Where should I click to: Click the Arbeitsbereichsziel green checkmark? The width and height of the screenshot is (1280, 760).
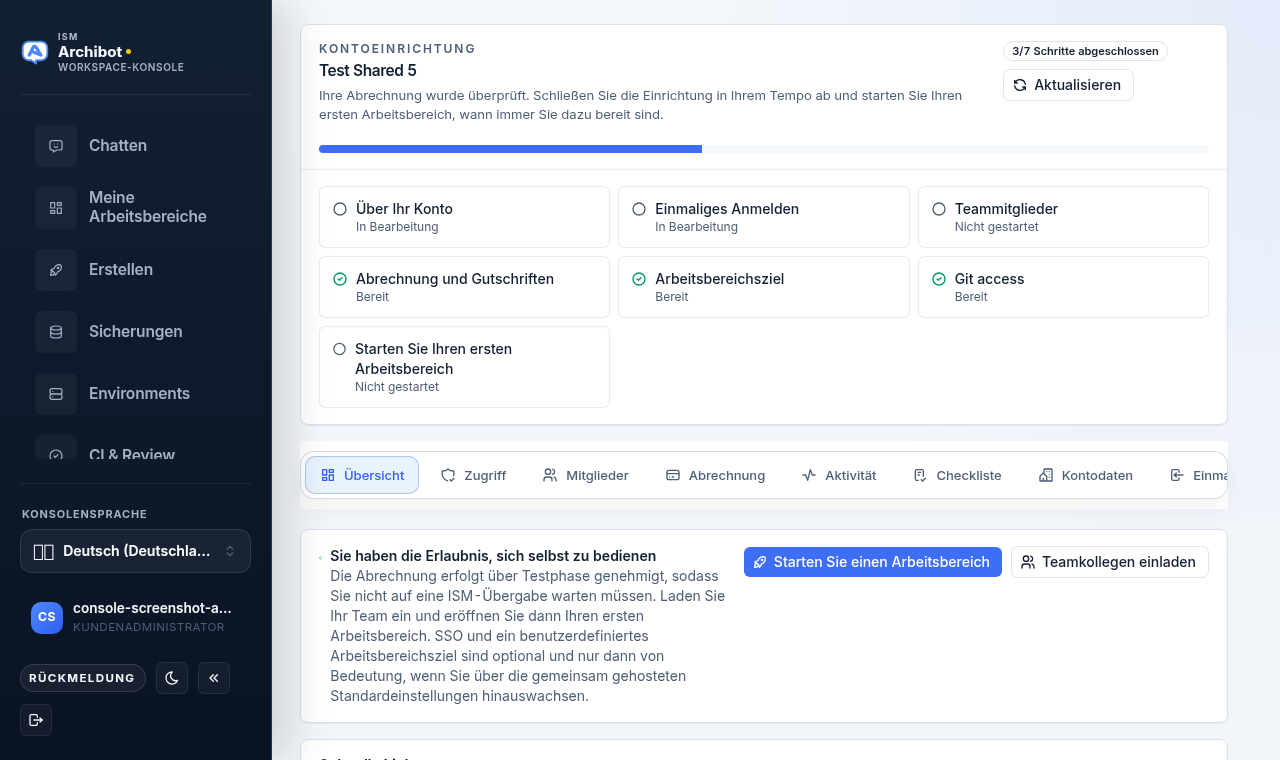pos(639,279)
